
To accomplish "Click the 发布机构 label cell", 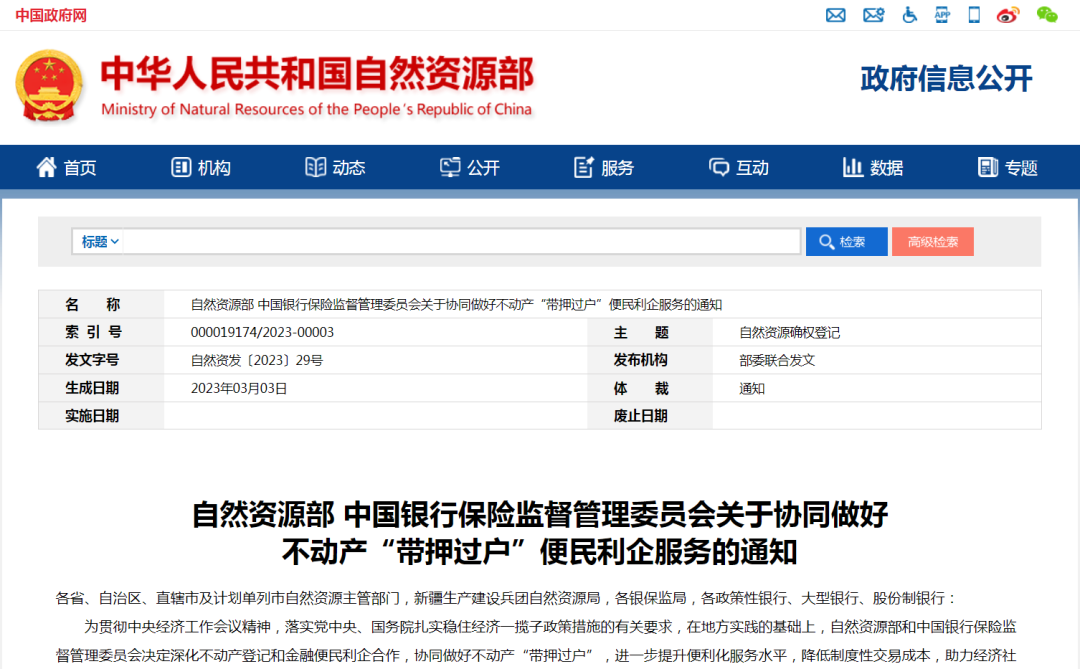I will (x=650, y=360).
